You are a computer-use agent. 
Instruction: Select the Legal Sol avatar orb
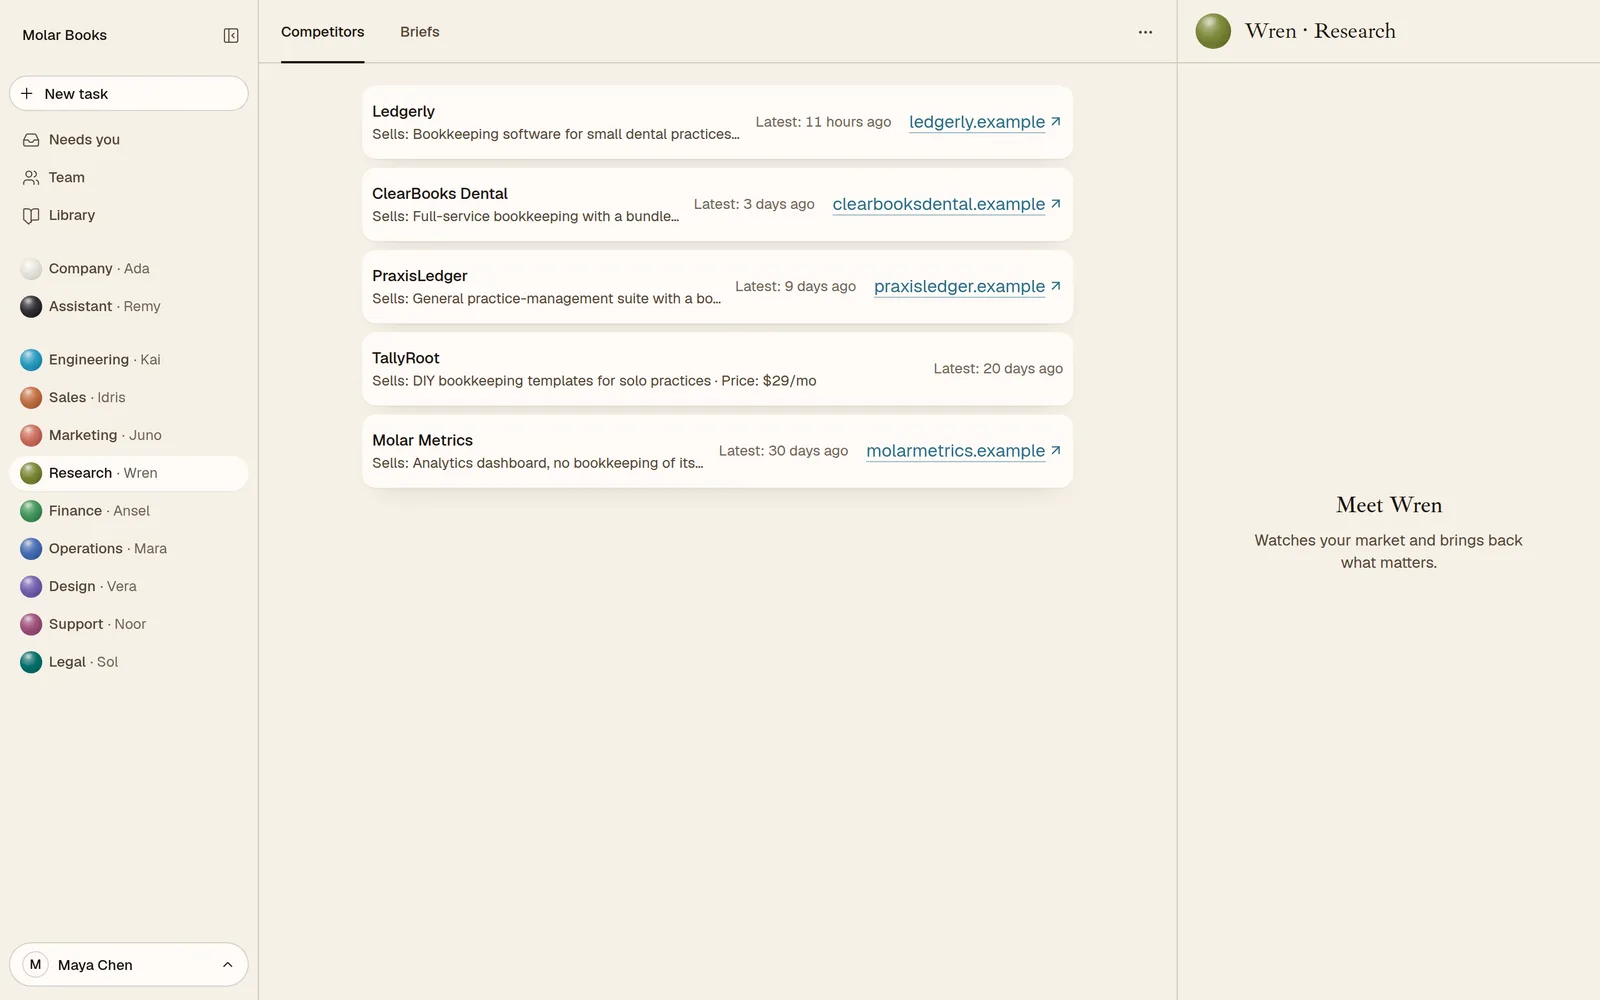31,662
